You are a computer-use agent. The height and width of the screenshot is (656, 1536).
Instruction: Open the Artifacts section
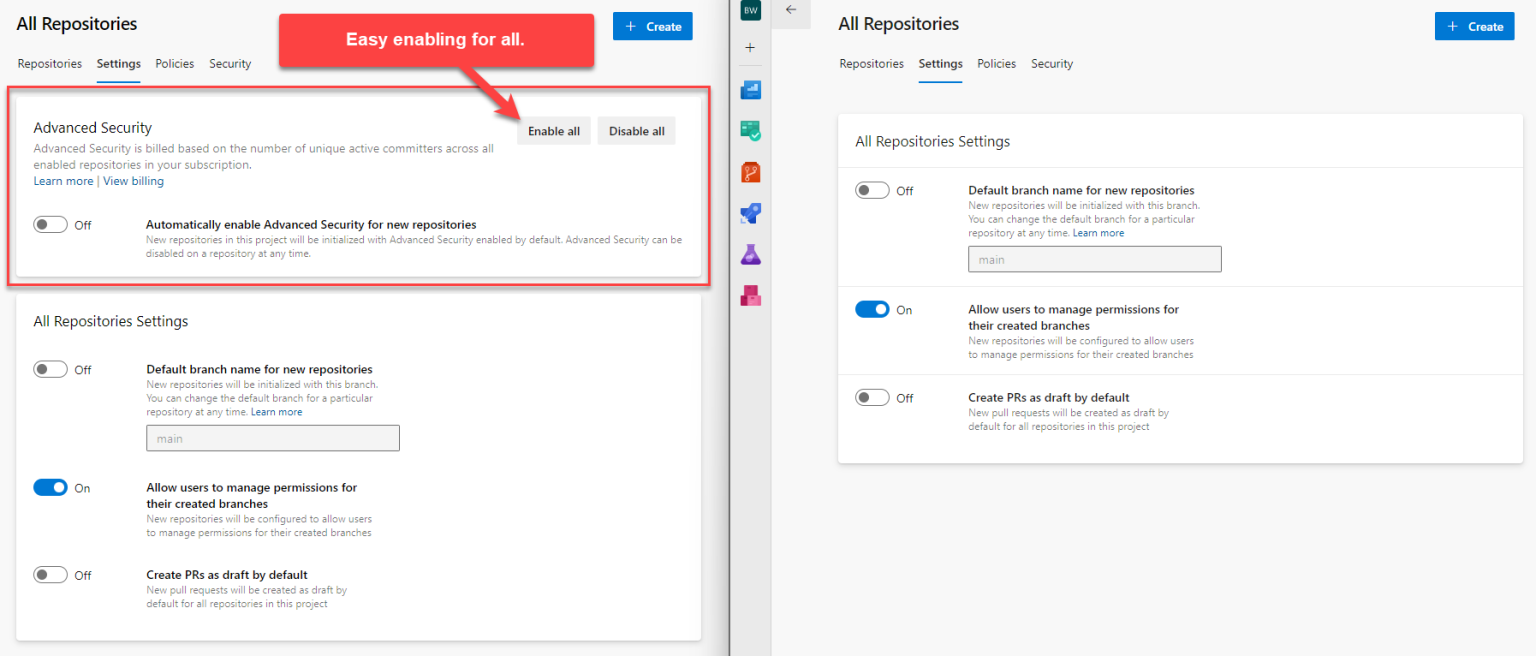pyautogui.click(x=750, y=294)
